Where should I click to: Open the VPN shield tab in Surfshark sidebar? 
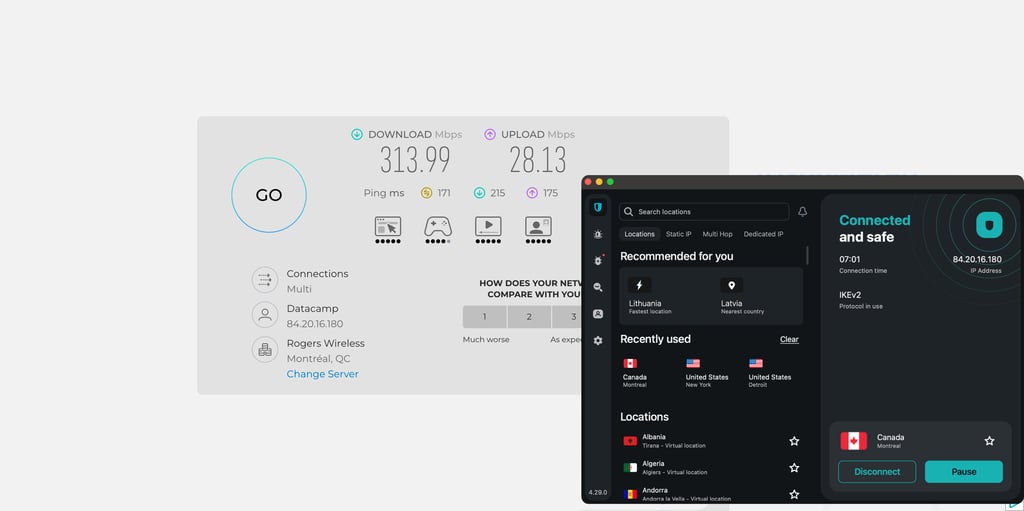[x=598, y=208]
